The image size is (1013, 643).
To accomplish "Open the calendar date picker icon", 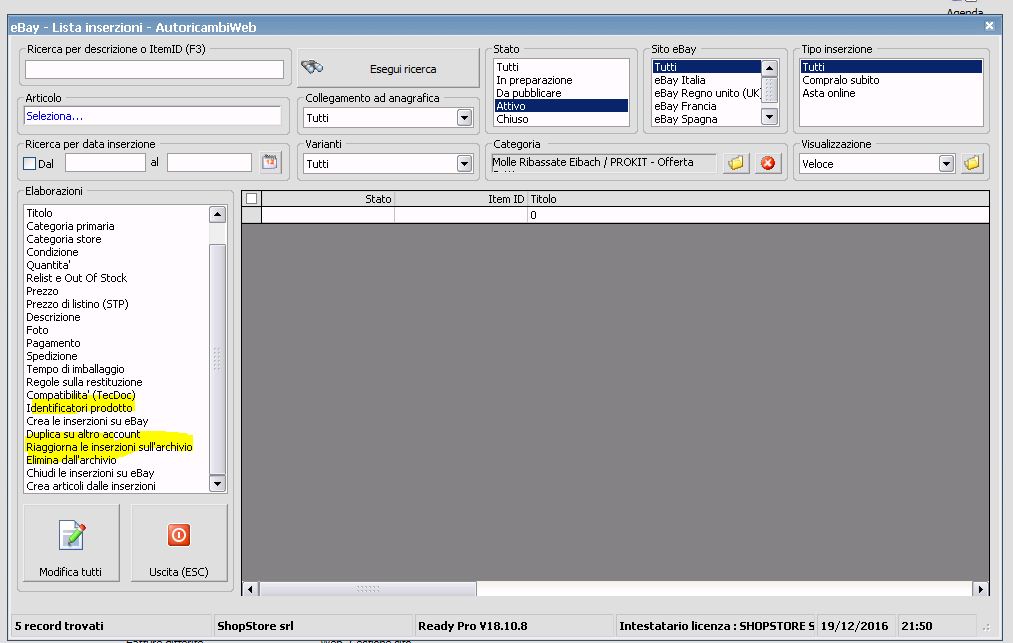I will click(270, 162).
